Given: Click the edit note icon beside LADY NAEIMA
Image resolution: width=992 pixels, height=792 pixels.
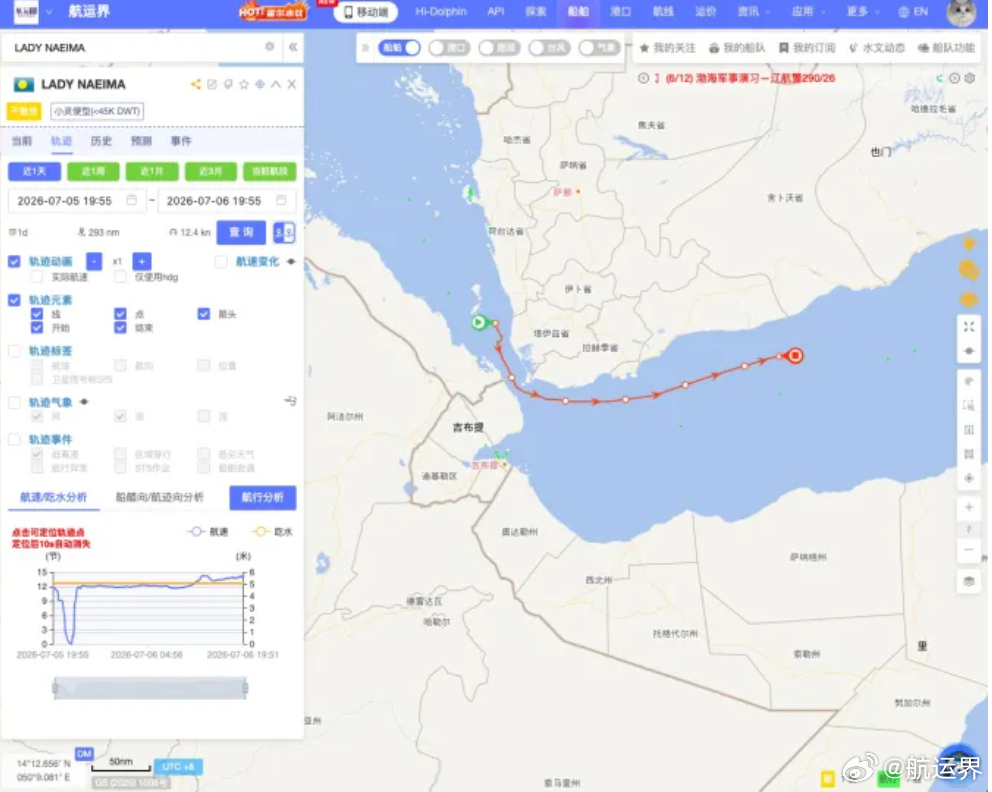Looking at the screenshot, I should tap(212, 84).
